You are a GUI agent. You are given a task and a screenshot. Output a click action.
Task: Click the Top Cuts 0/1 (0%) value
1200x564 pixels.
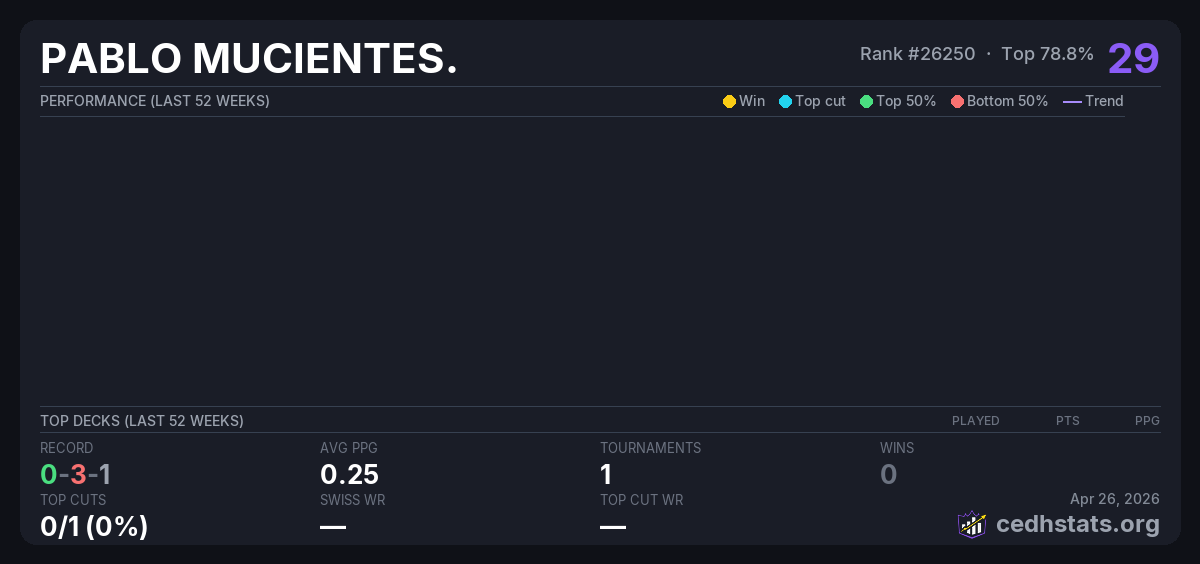(94, 526)
